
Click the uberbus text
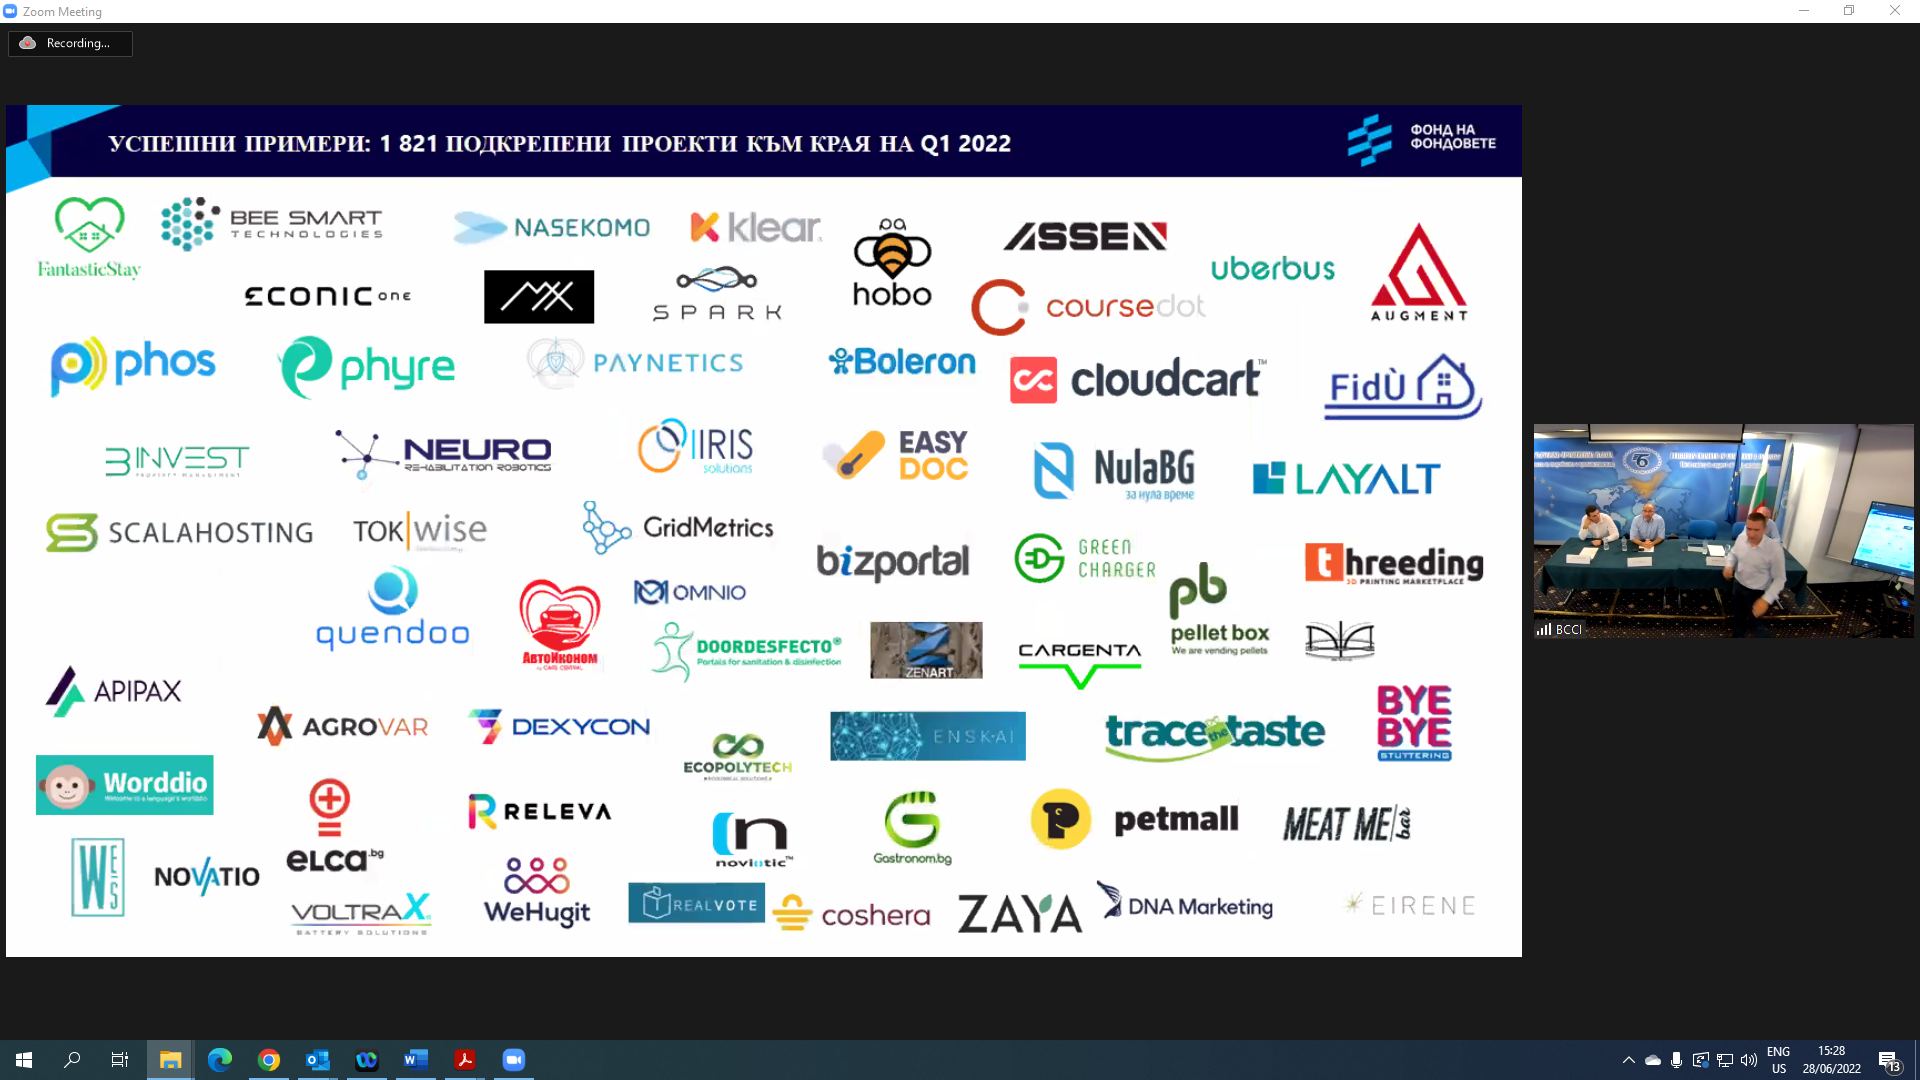[1272, 268]
